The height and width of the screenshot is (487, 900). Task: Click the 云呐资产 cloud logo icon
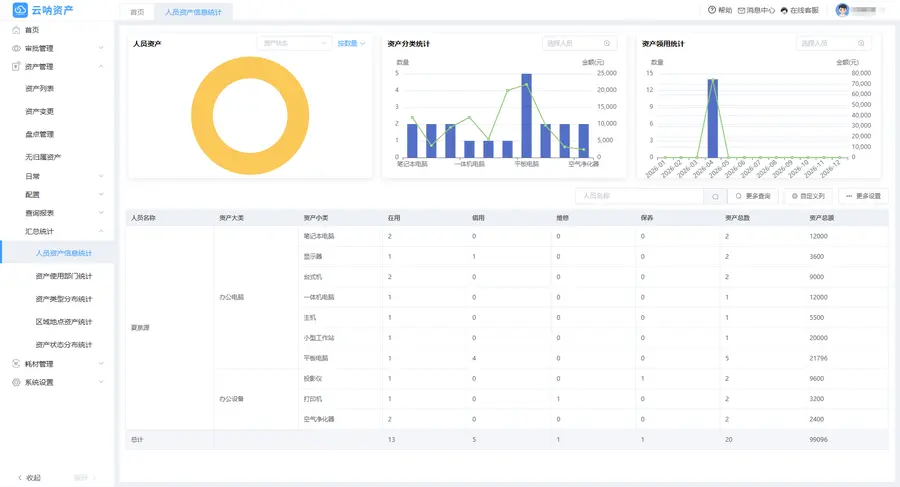click(20, 10)
